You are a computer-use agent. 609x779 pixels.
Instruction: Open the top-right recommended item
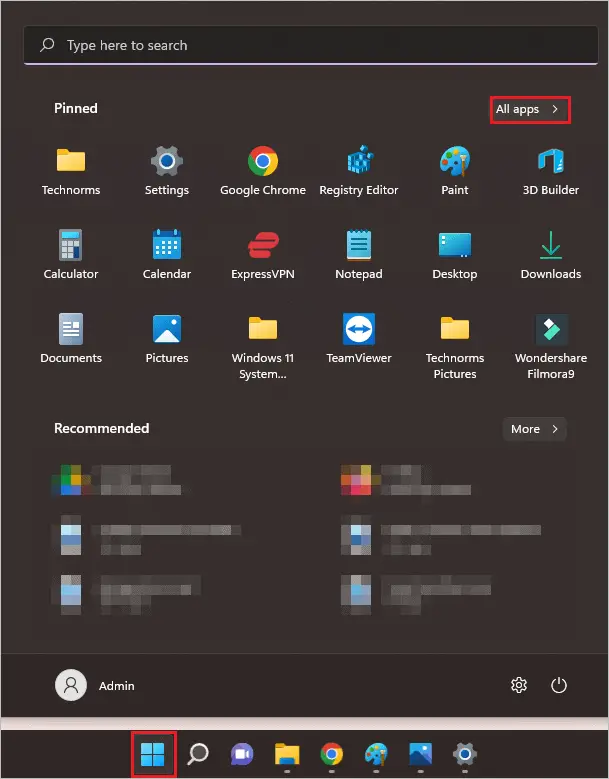[x=407, y=480]
